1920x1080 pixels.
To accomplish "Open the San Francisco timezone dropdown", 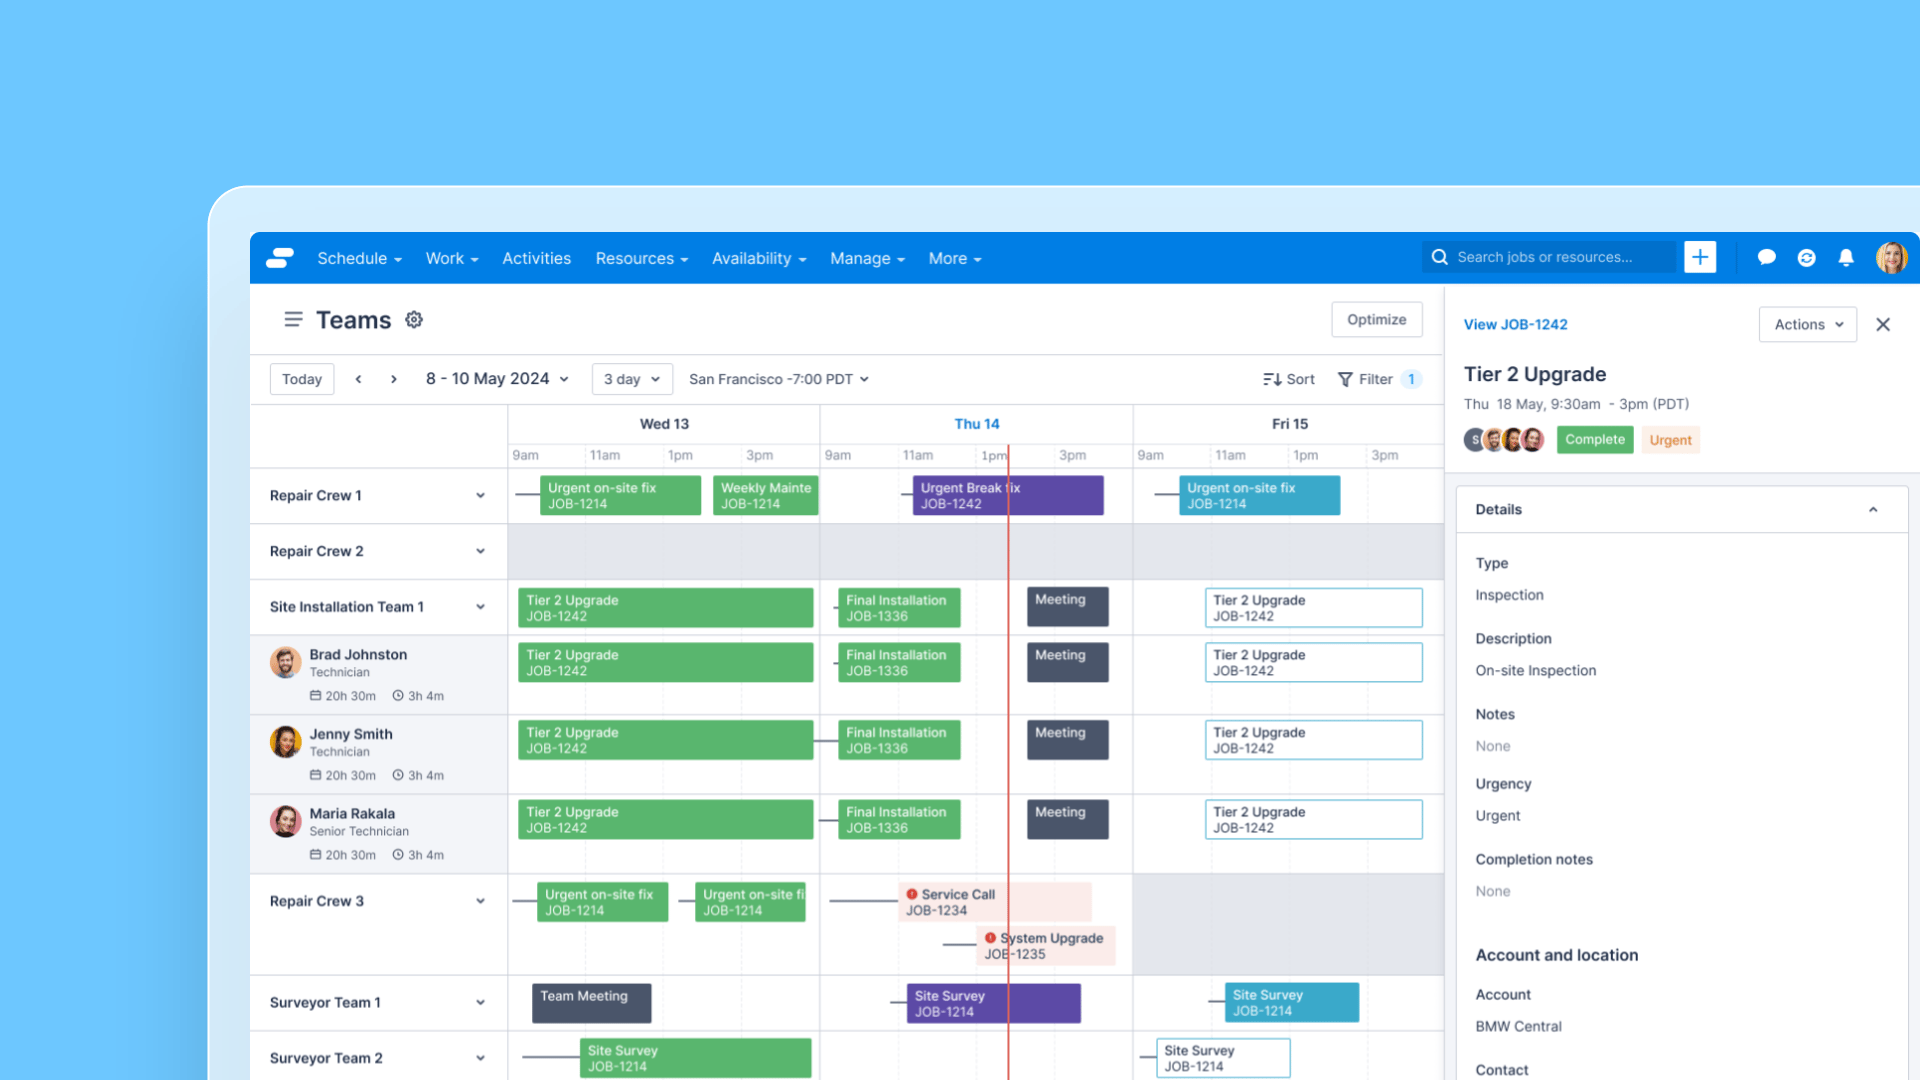I will 779,379.
